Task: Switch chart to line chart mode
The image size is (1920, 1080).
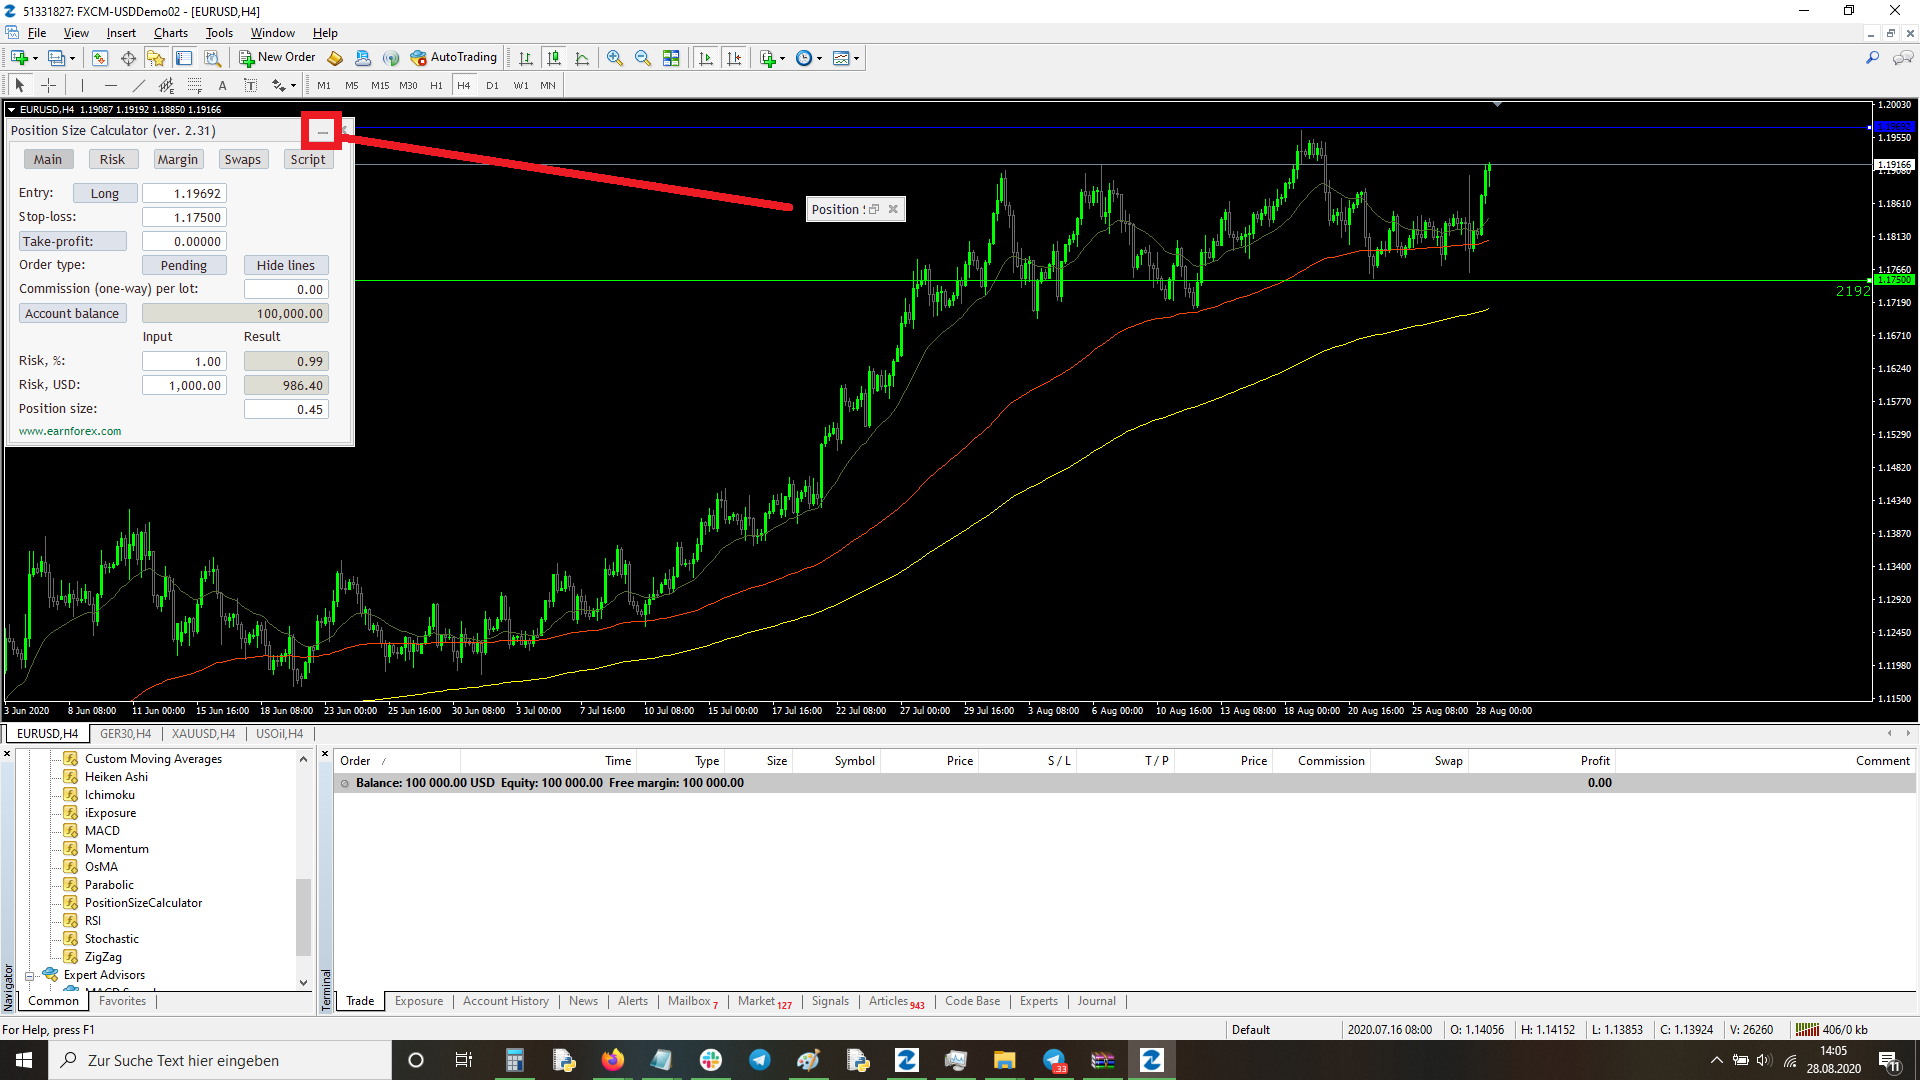Action: pyautogui.click(x=582, y=58)
